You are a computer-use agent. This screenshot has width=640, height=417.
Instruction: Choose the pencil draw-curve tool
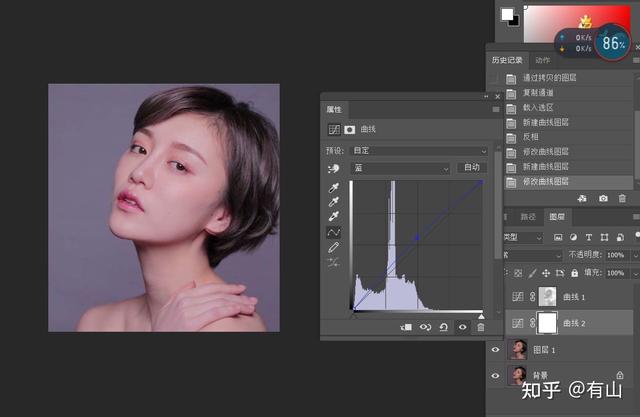tap(333, 247)
